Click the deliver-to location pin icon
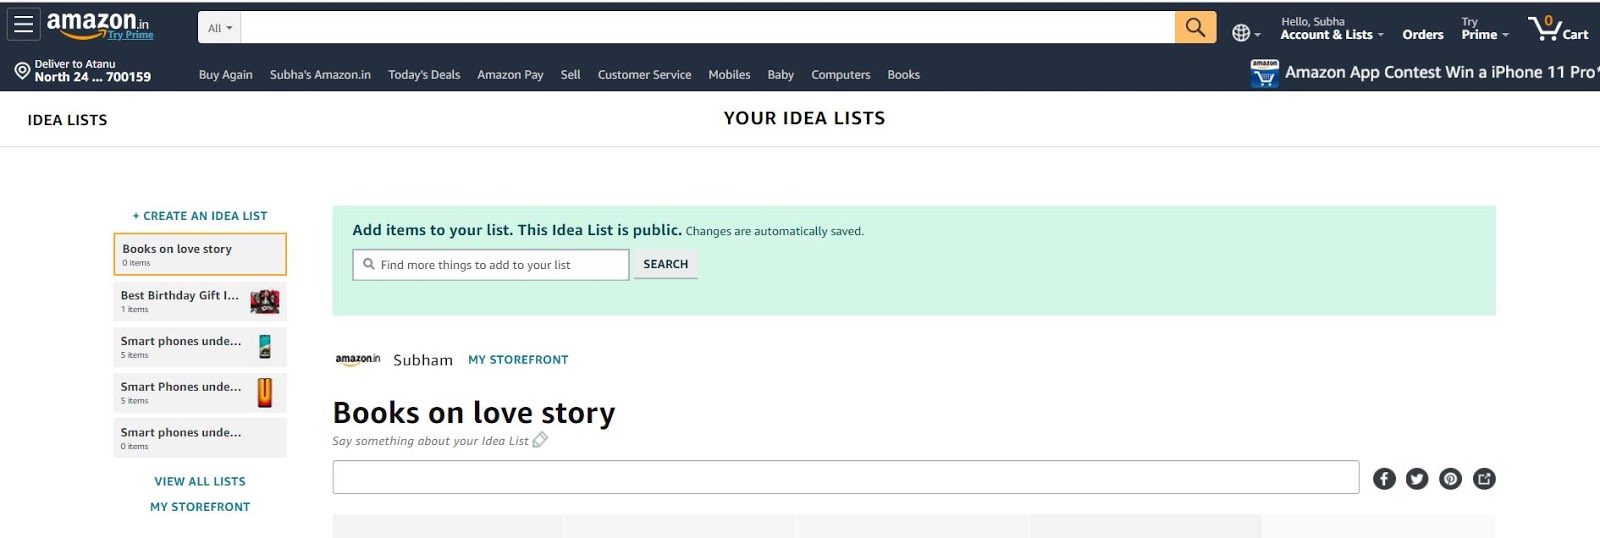This screenshot has height=538, width=1600. 22,70
